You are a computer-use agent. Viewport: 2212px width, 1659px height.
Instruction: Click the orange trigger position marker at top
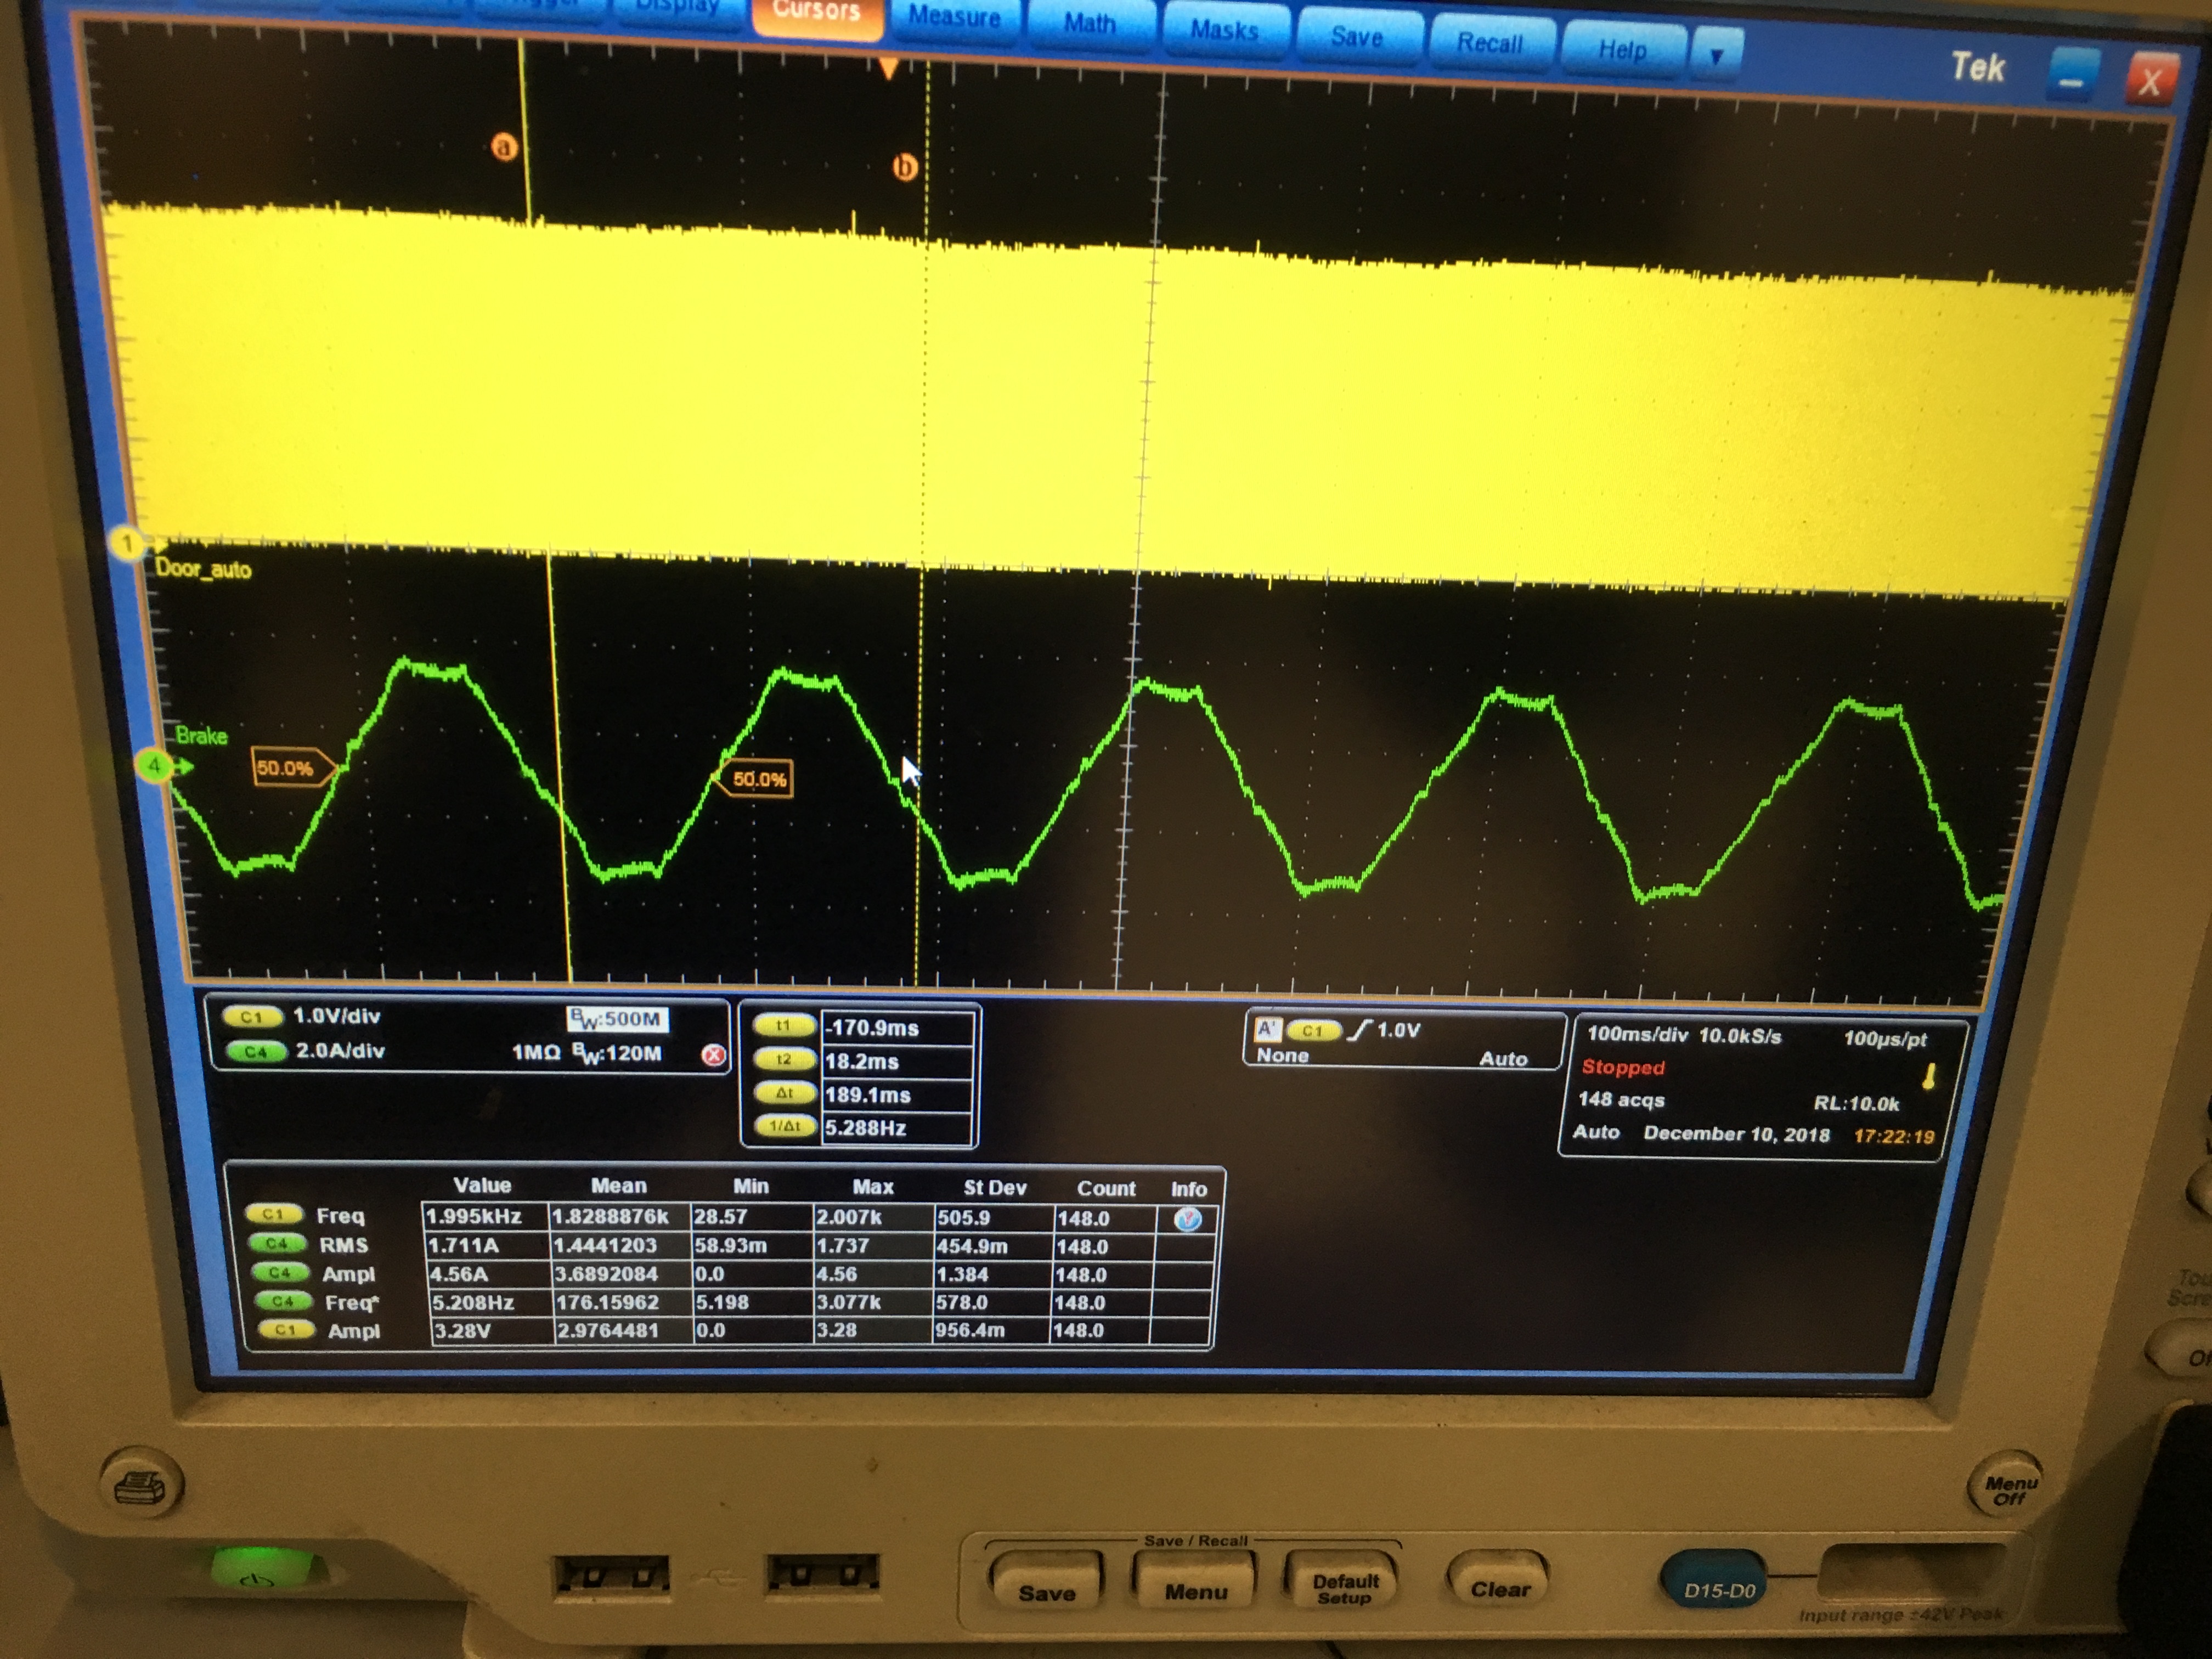888,68
